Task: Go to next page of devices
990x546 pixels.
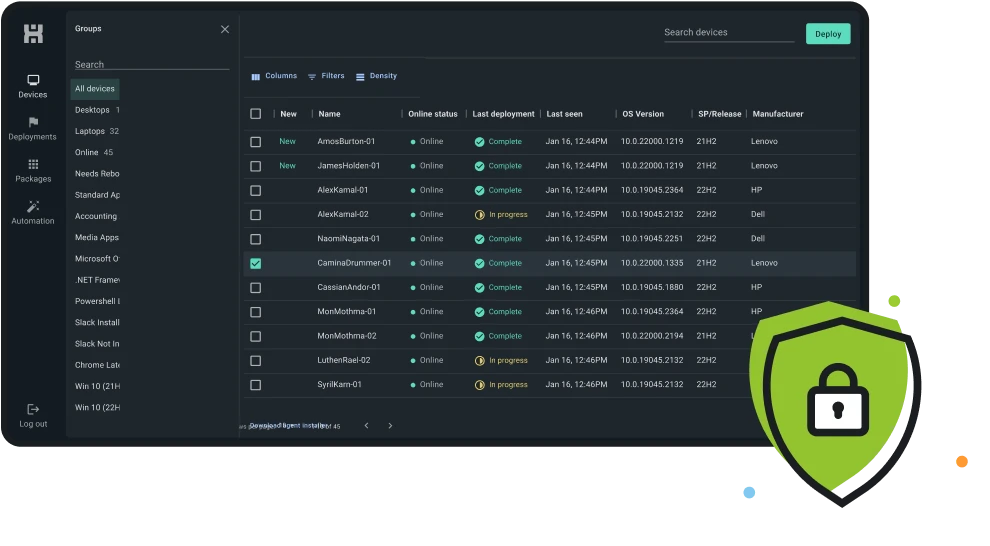Action: [x=390, y=425]
